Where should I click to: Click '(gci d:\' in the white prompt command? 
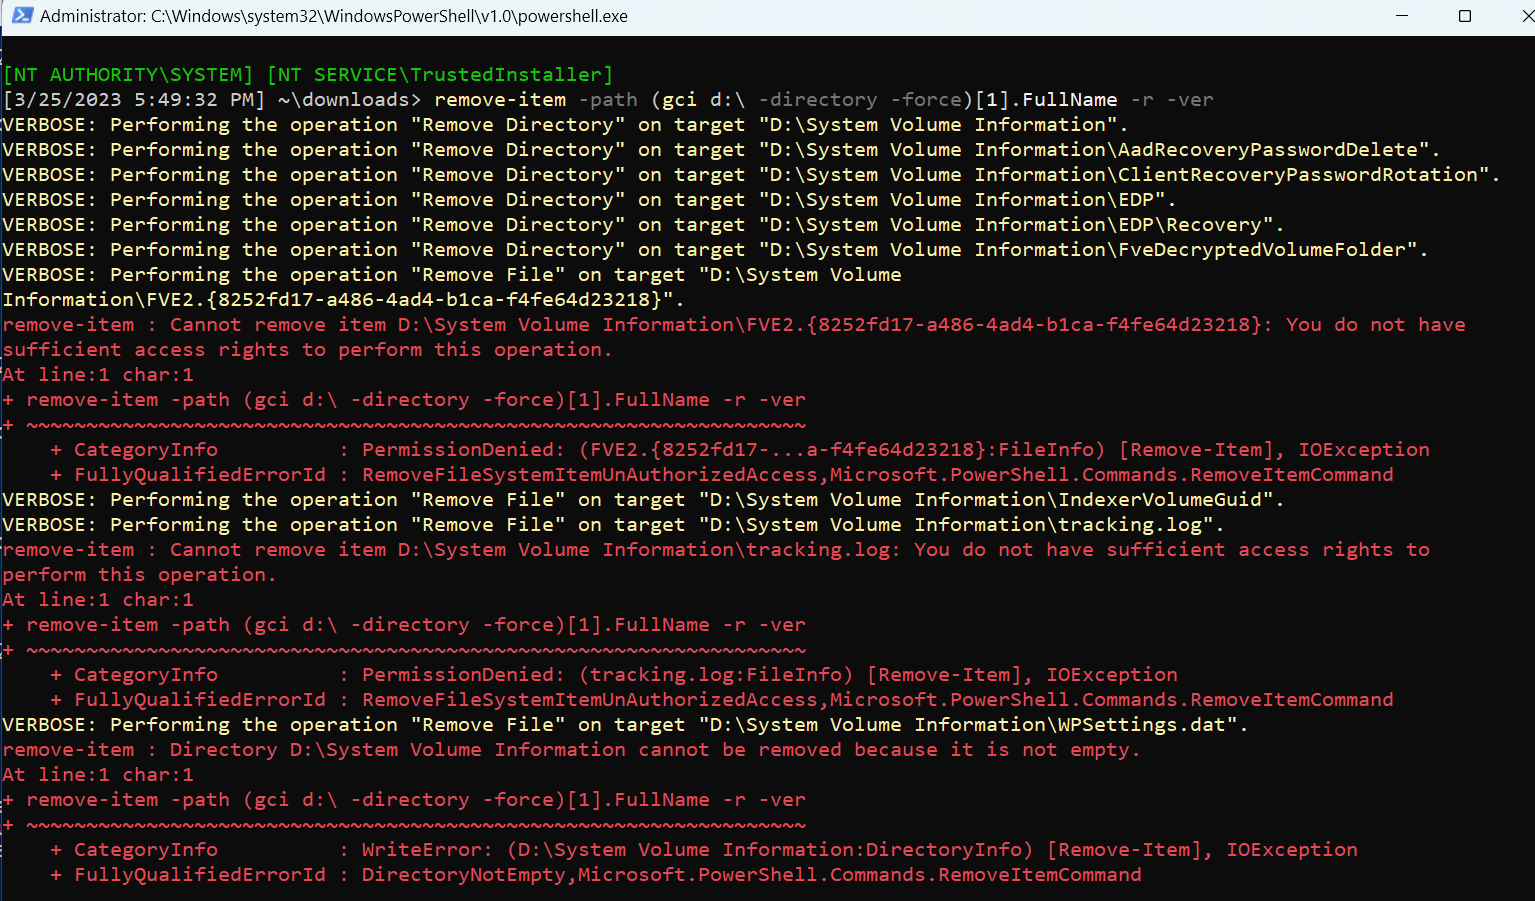(x=699, y=100)
